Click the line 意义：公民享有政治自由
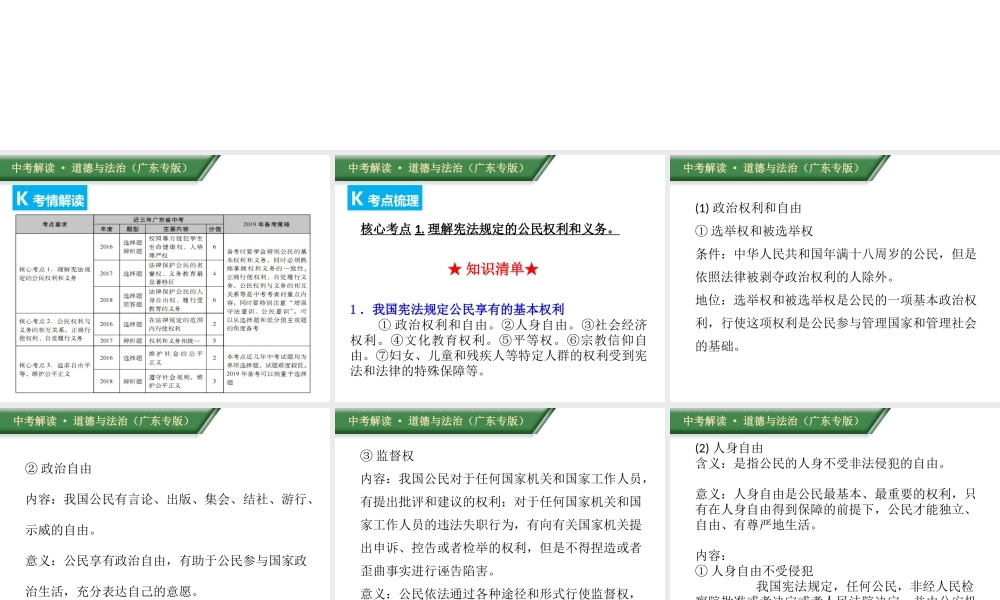1000x600 pixels. click(x=166, y=560)
